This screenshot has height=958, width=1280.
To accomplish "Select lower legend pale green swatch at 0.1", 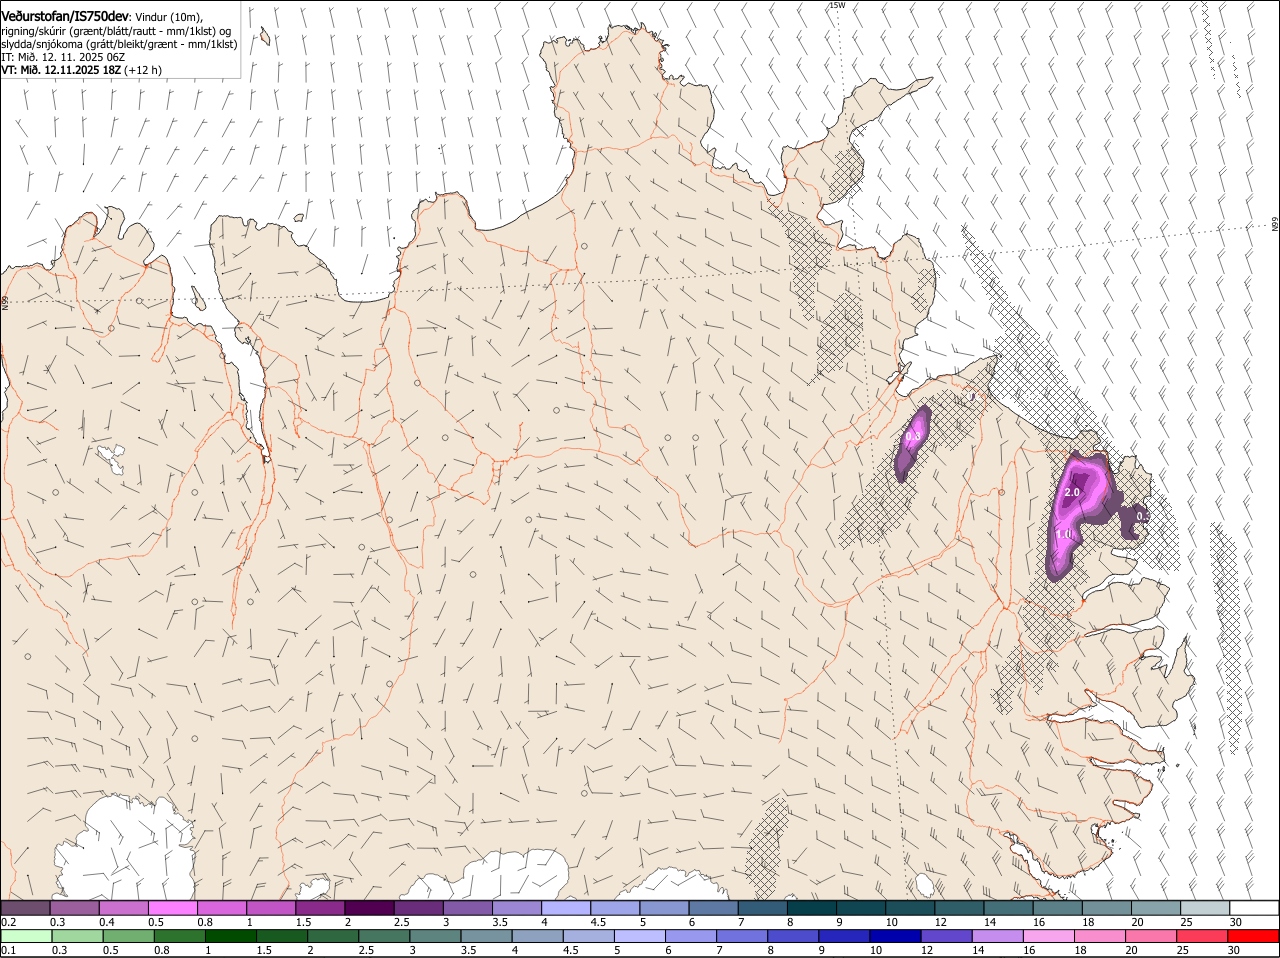I will click(25, 936).
